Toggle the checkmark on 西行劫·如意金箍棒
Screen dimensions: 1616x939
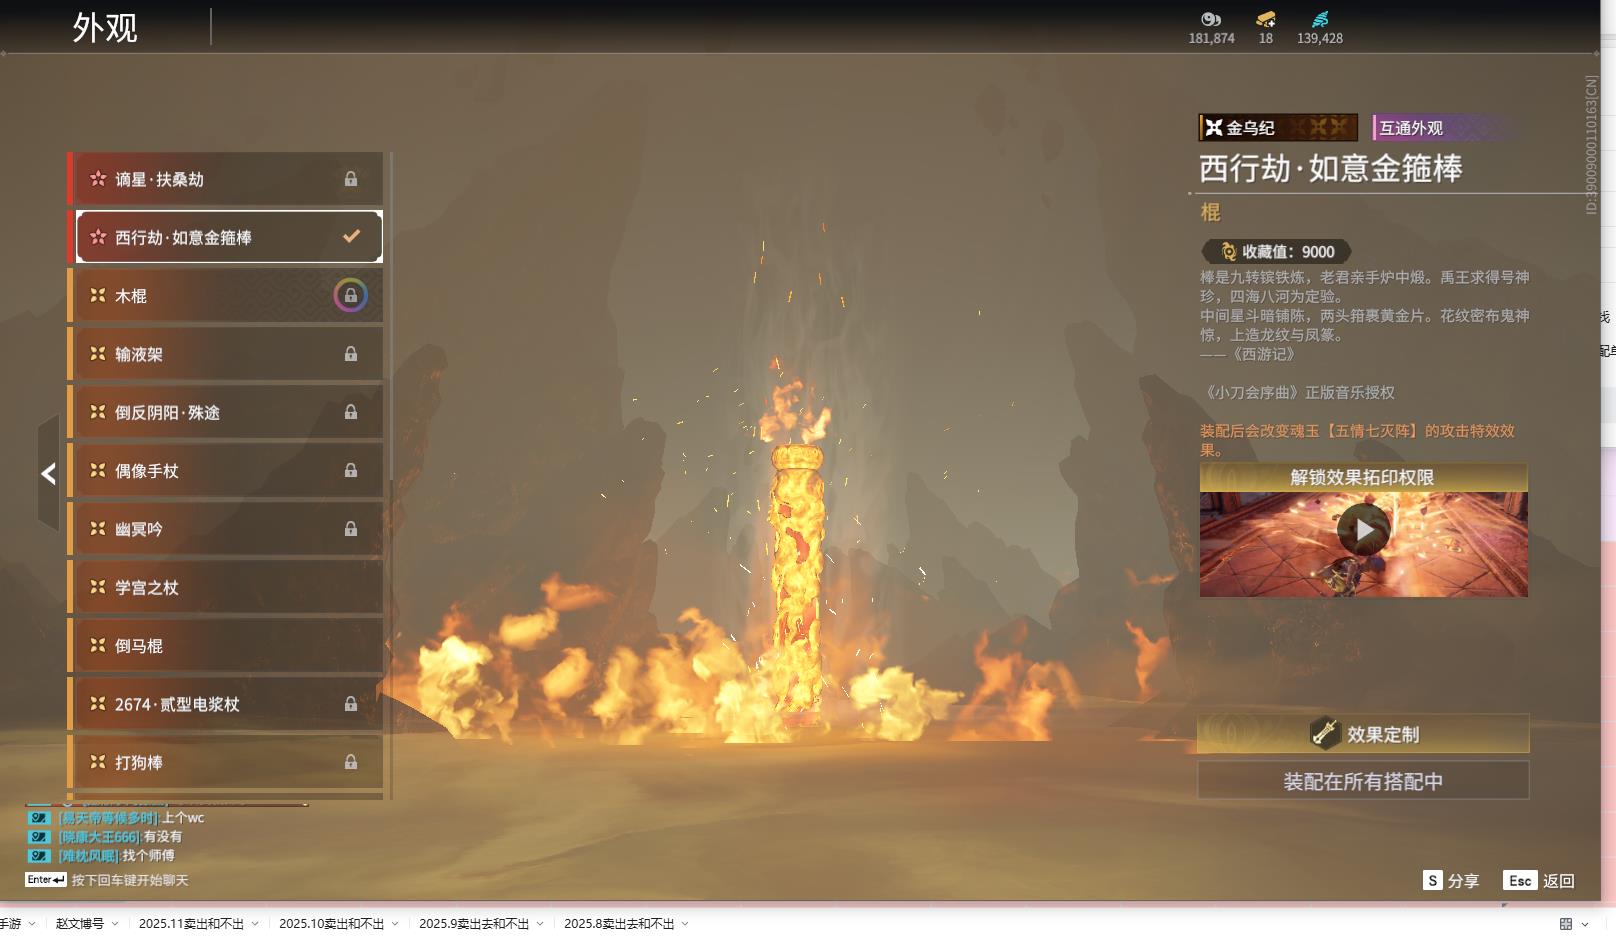tap(351, 237)
